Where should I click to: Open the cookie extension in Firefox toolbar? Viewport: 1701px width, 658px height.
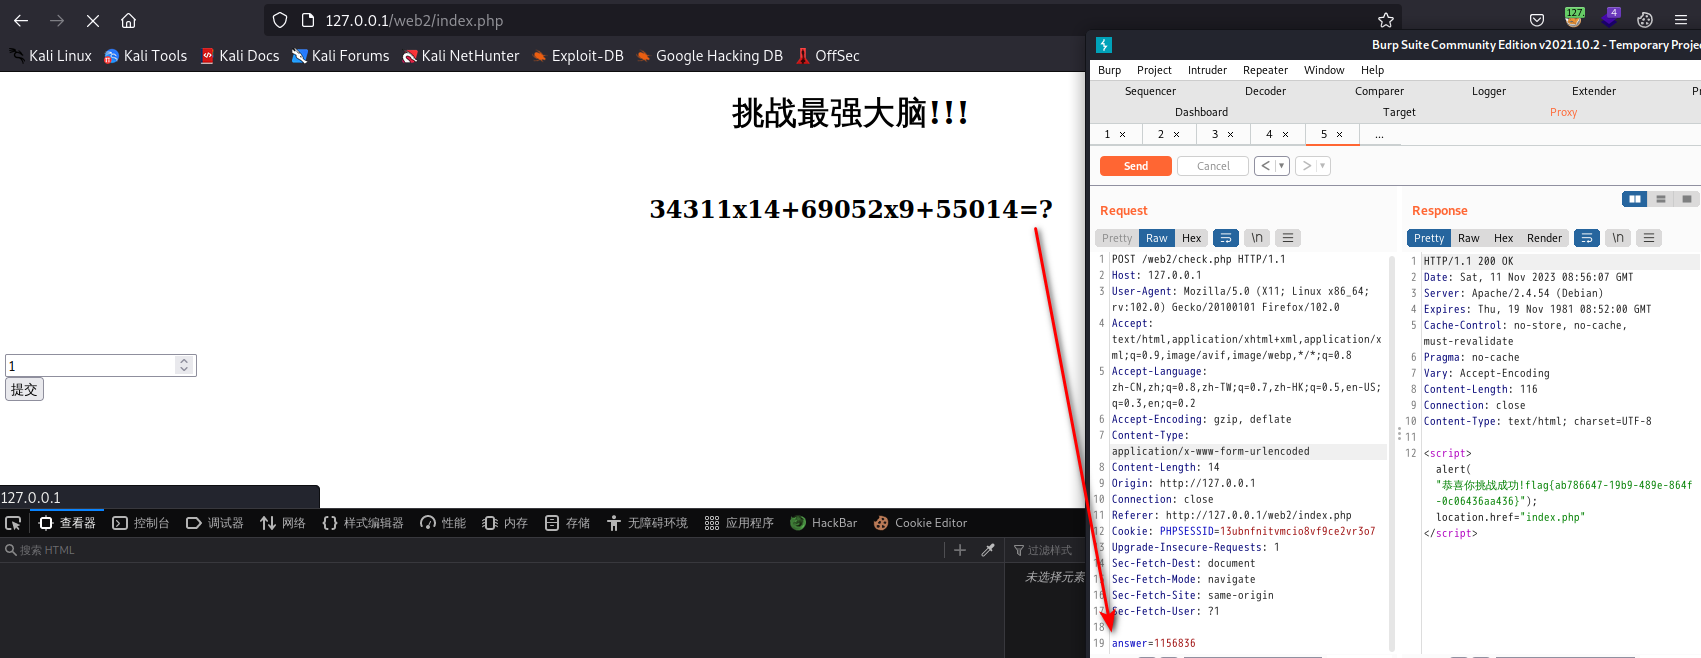(x=1645, y=20)
